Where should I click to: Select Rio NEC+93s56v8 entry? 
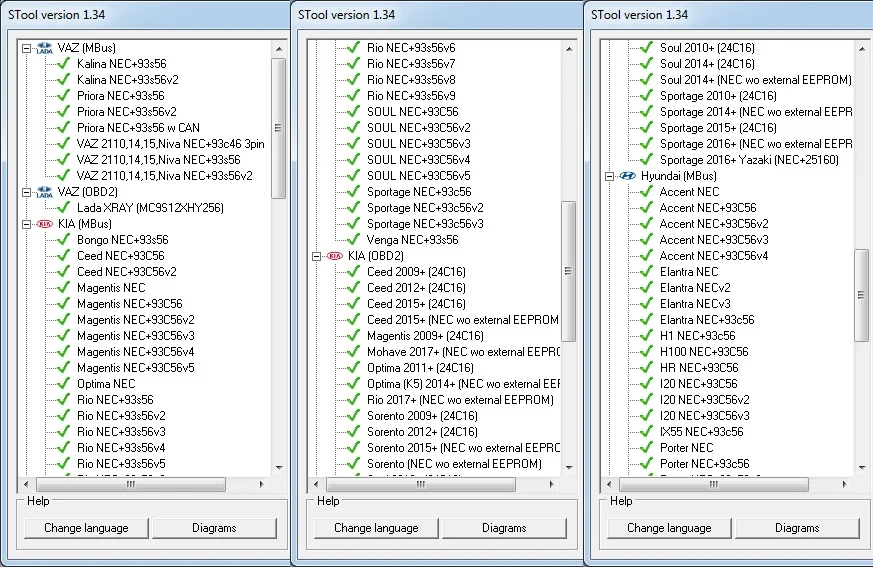click(411, 80)
